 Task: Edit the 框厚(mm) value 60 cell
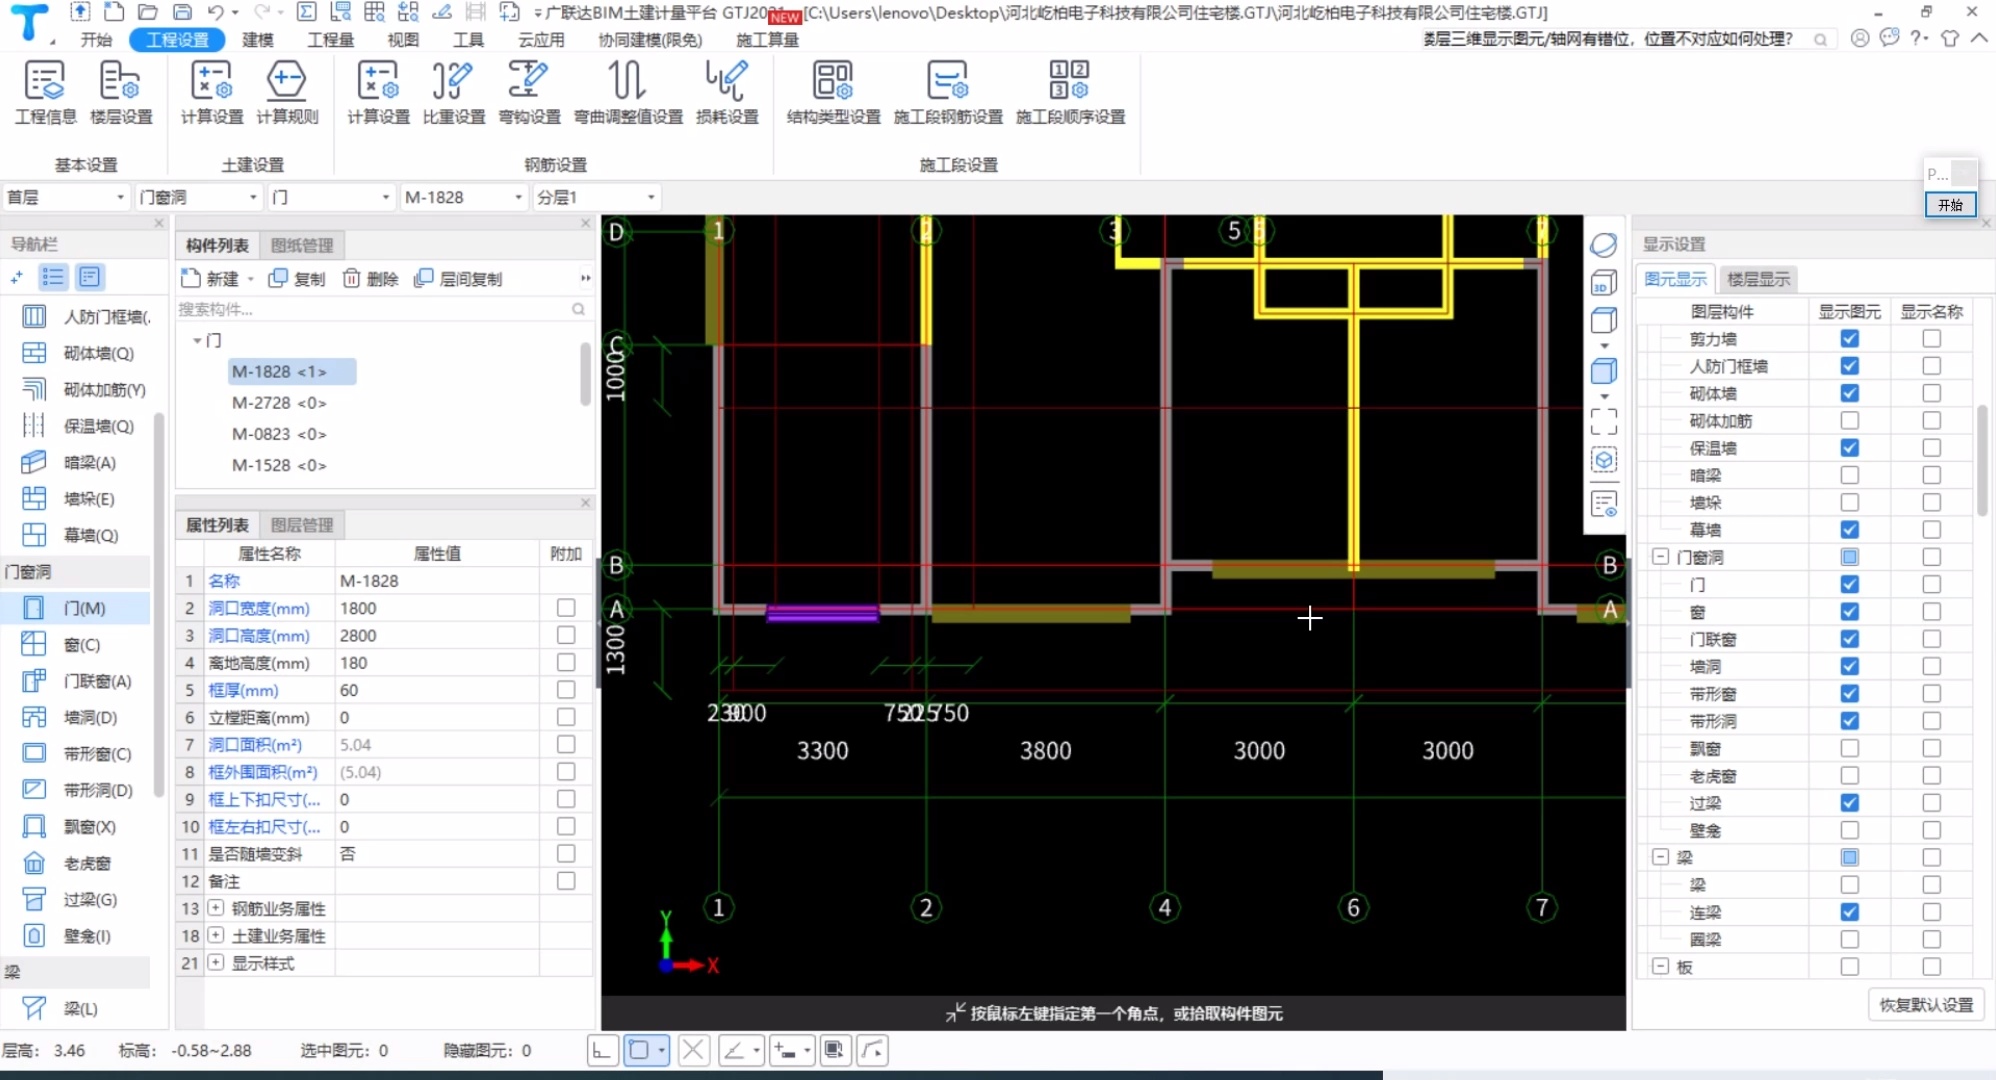(437, 690)
